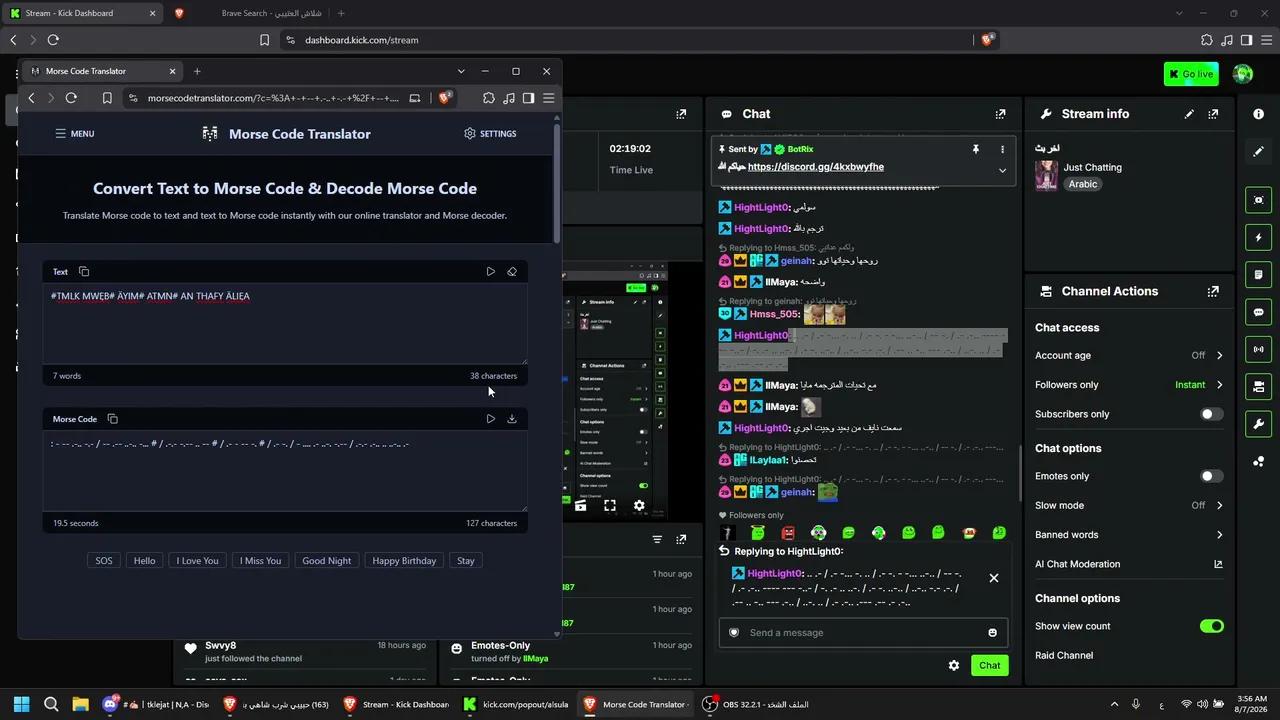The height and width of the screenshot is (720, 1280).
Task: Open browser menu in Morse Translator window
Action: (548, 98)
